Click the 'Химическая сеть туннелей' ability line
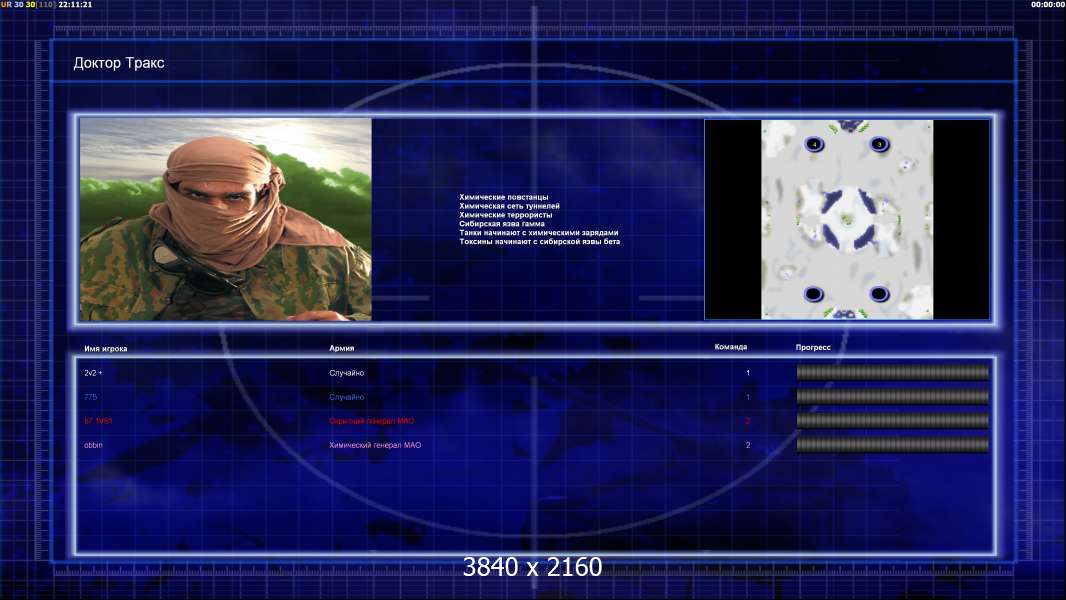The height and width of the screenshot is (600, 1066). (509, 206)
